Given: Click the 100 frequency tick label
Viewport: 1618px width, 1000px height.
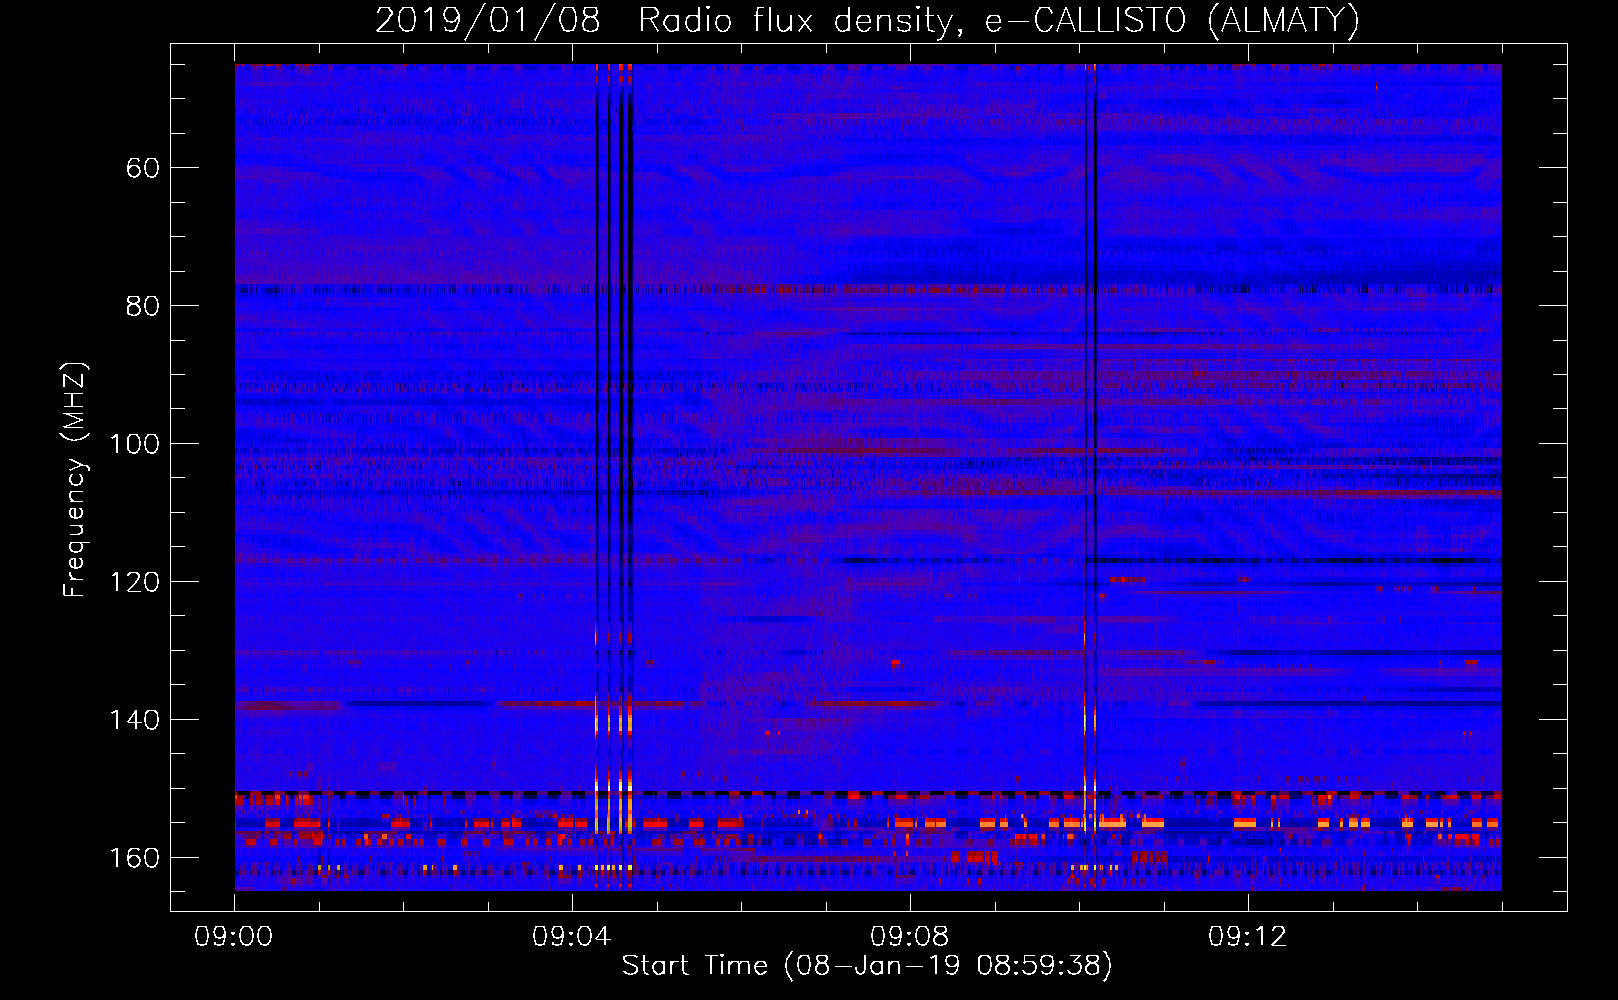Looking at the screenshot, I should coord(135,444).
